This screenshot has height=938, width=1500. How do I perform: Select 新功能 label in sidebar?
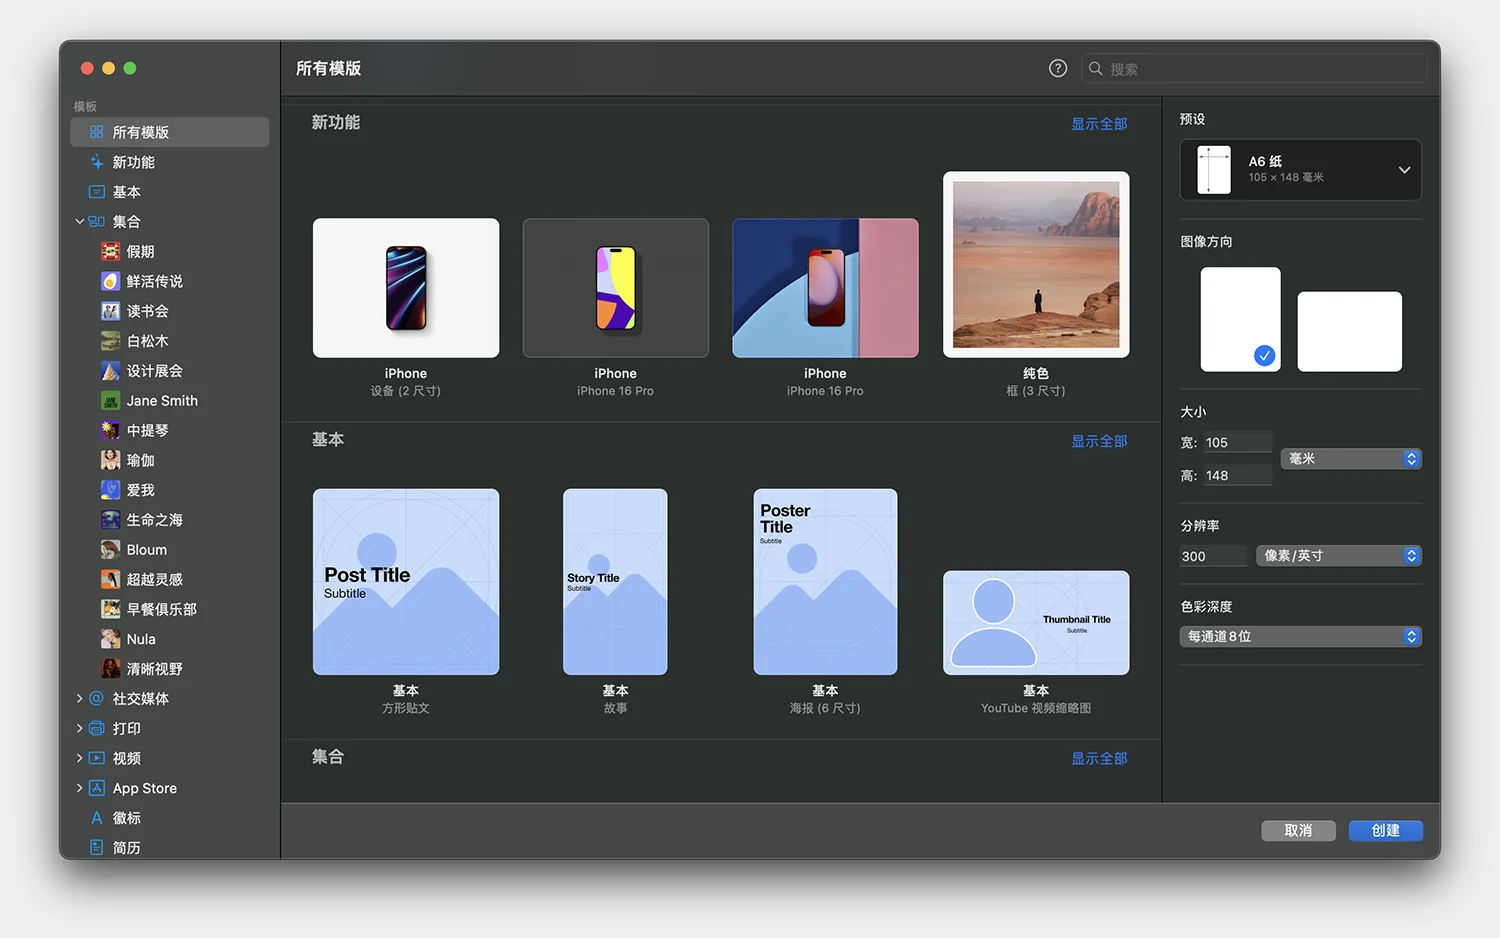[x=134, y=162]
